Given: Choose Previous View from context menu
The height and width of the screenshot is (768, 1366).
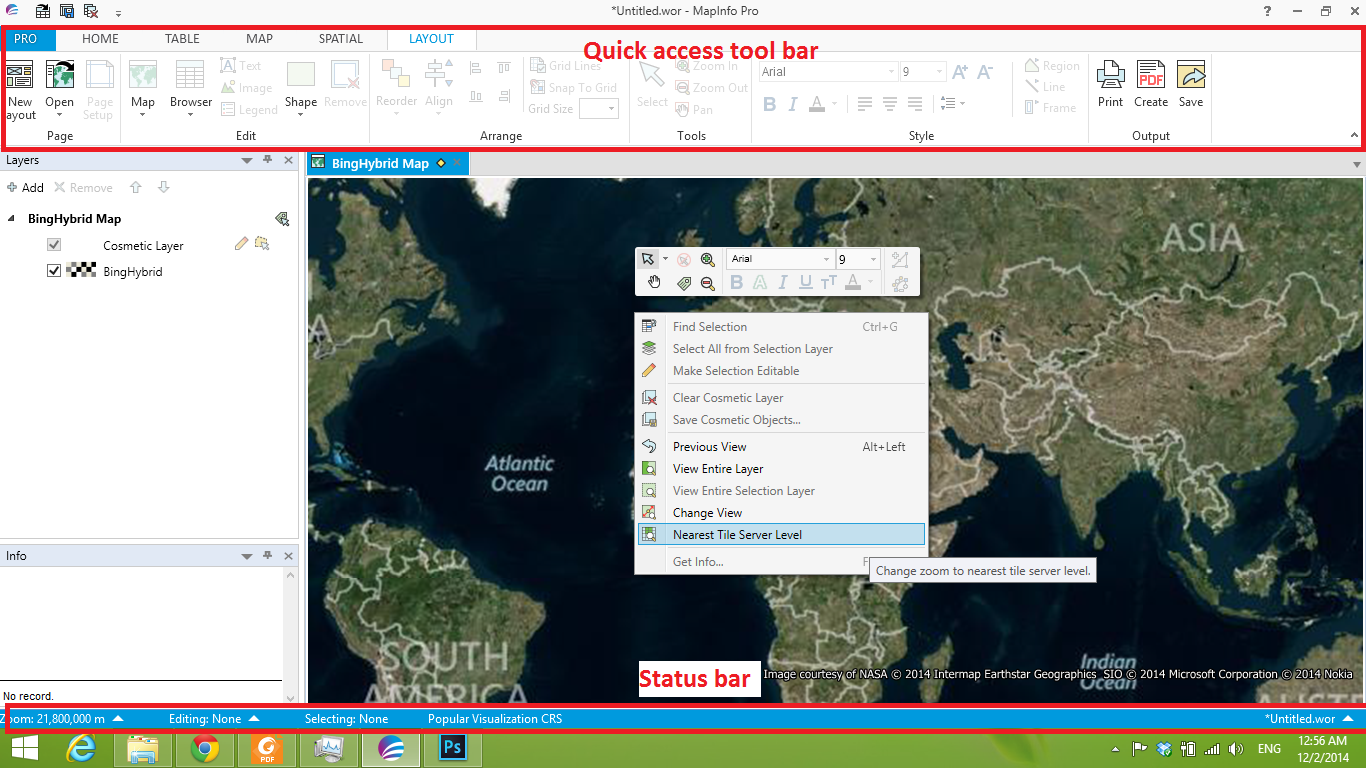Looking at the screenshot, I should coord(781,447).
